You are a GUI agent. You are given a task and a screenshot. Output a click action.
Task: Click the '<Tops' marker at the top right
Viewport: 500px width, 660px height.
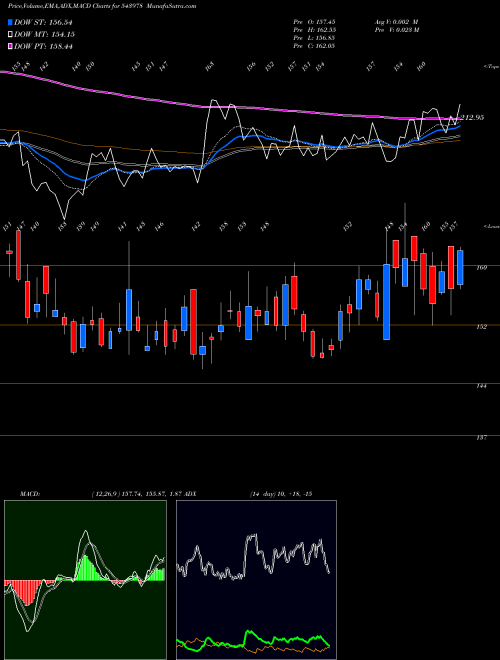click(x=491, y=67)
